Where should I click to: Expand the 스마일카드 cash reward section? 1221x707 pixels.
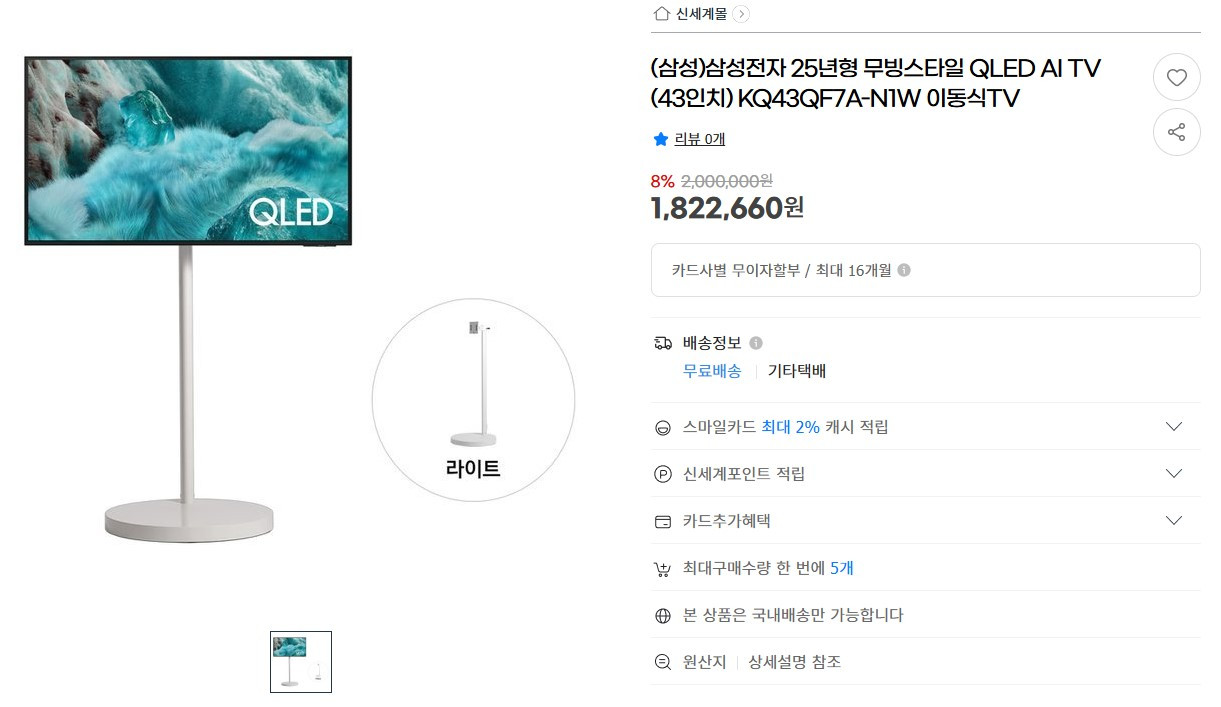1174,426
